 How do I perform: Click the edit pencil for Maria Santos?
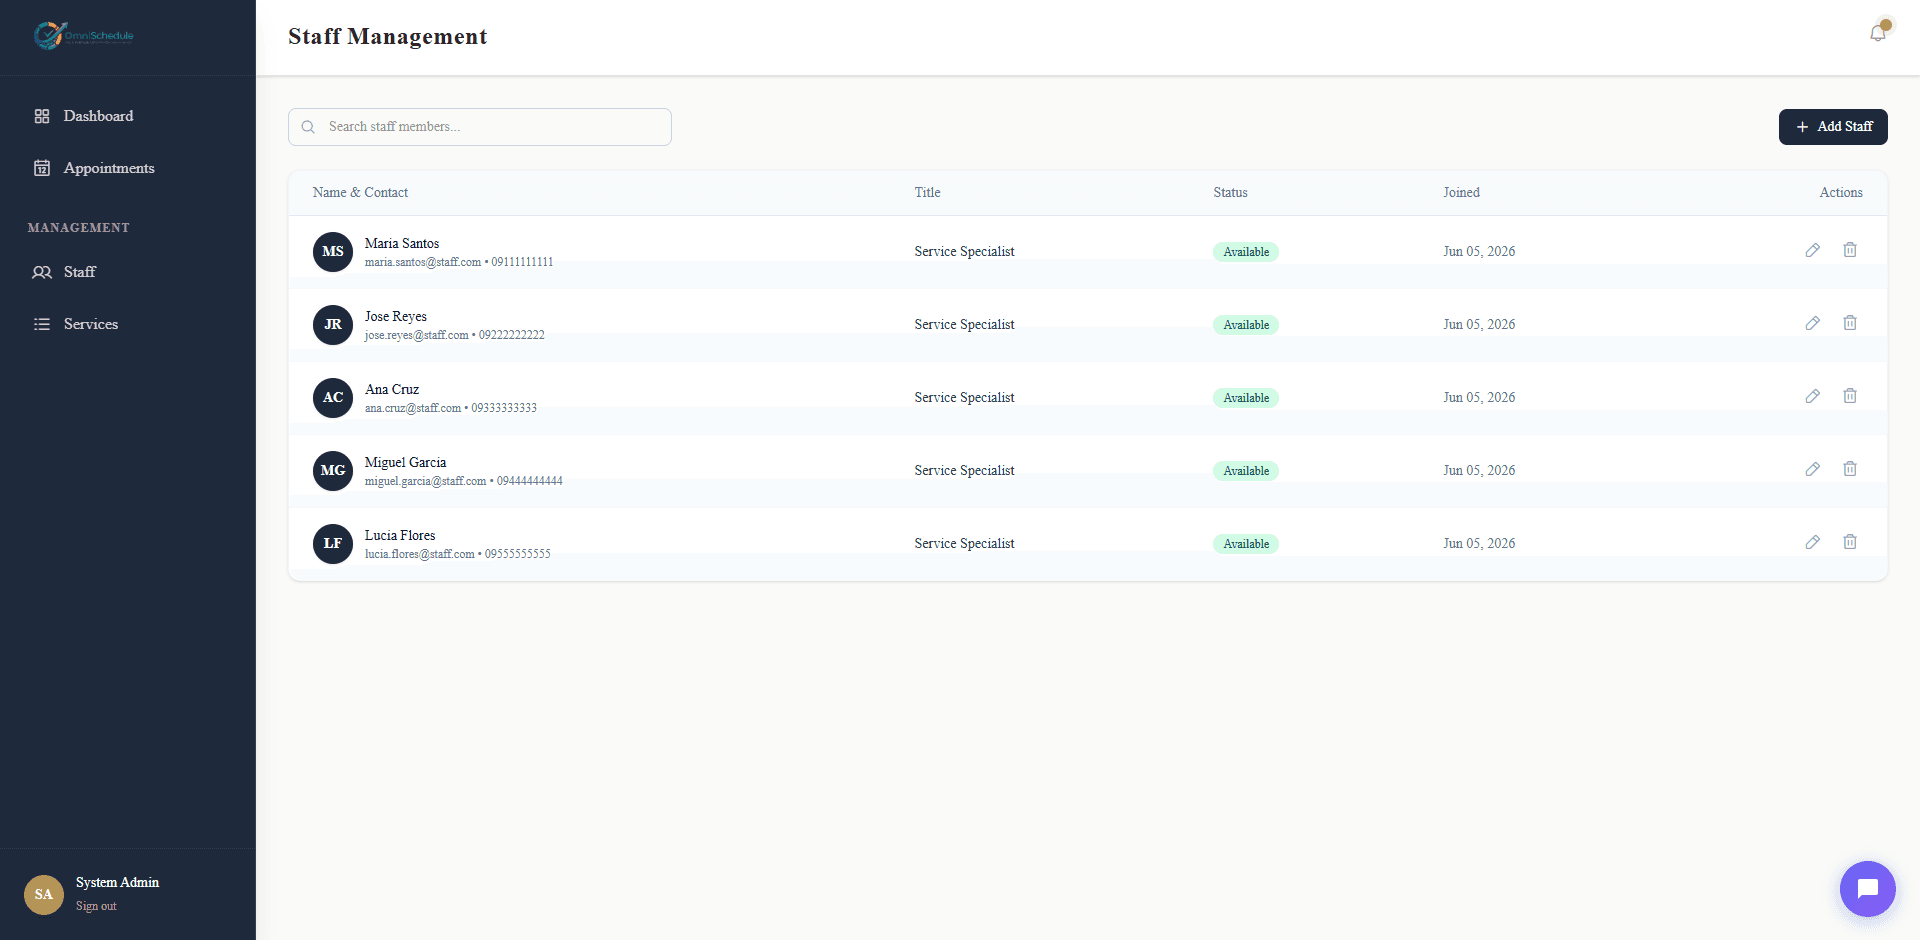[x=1812, y=250]
